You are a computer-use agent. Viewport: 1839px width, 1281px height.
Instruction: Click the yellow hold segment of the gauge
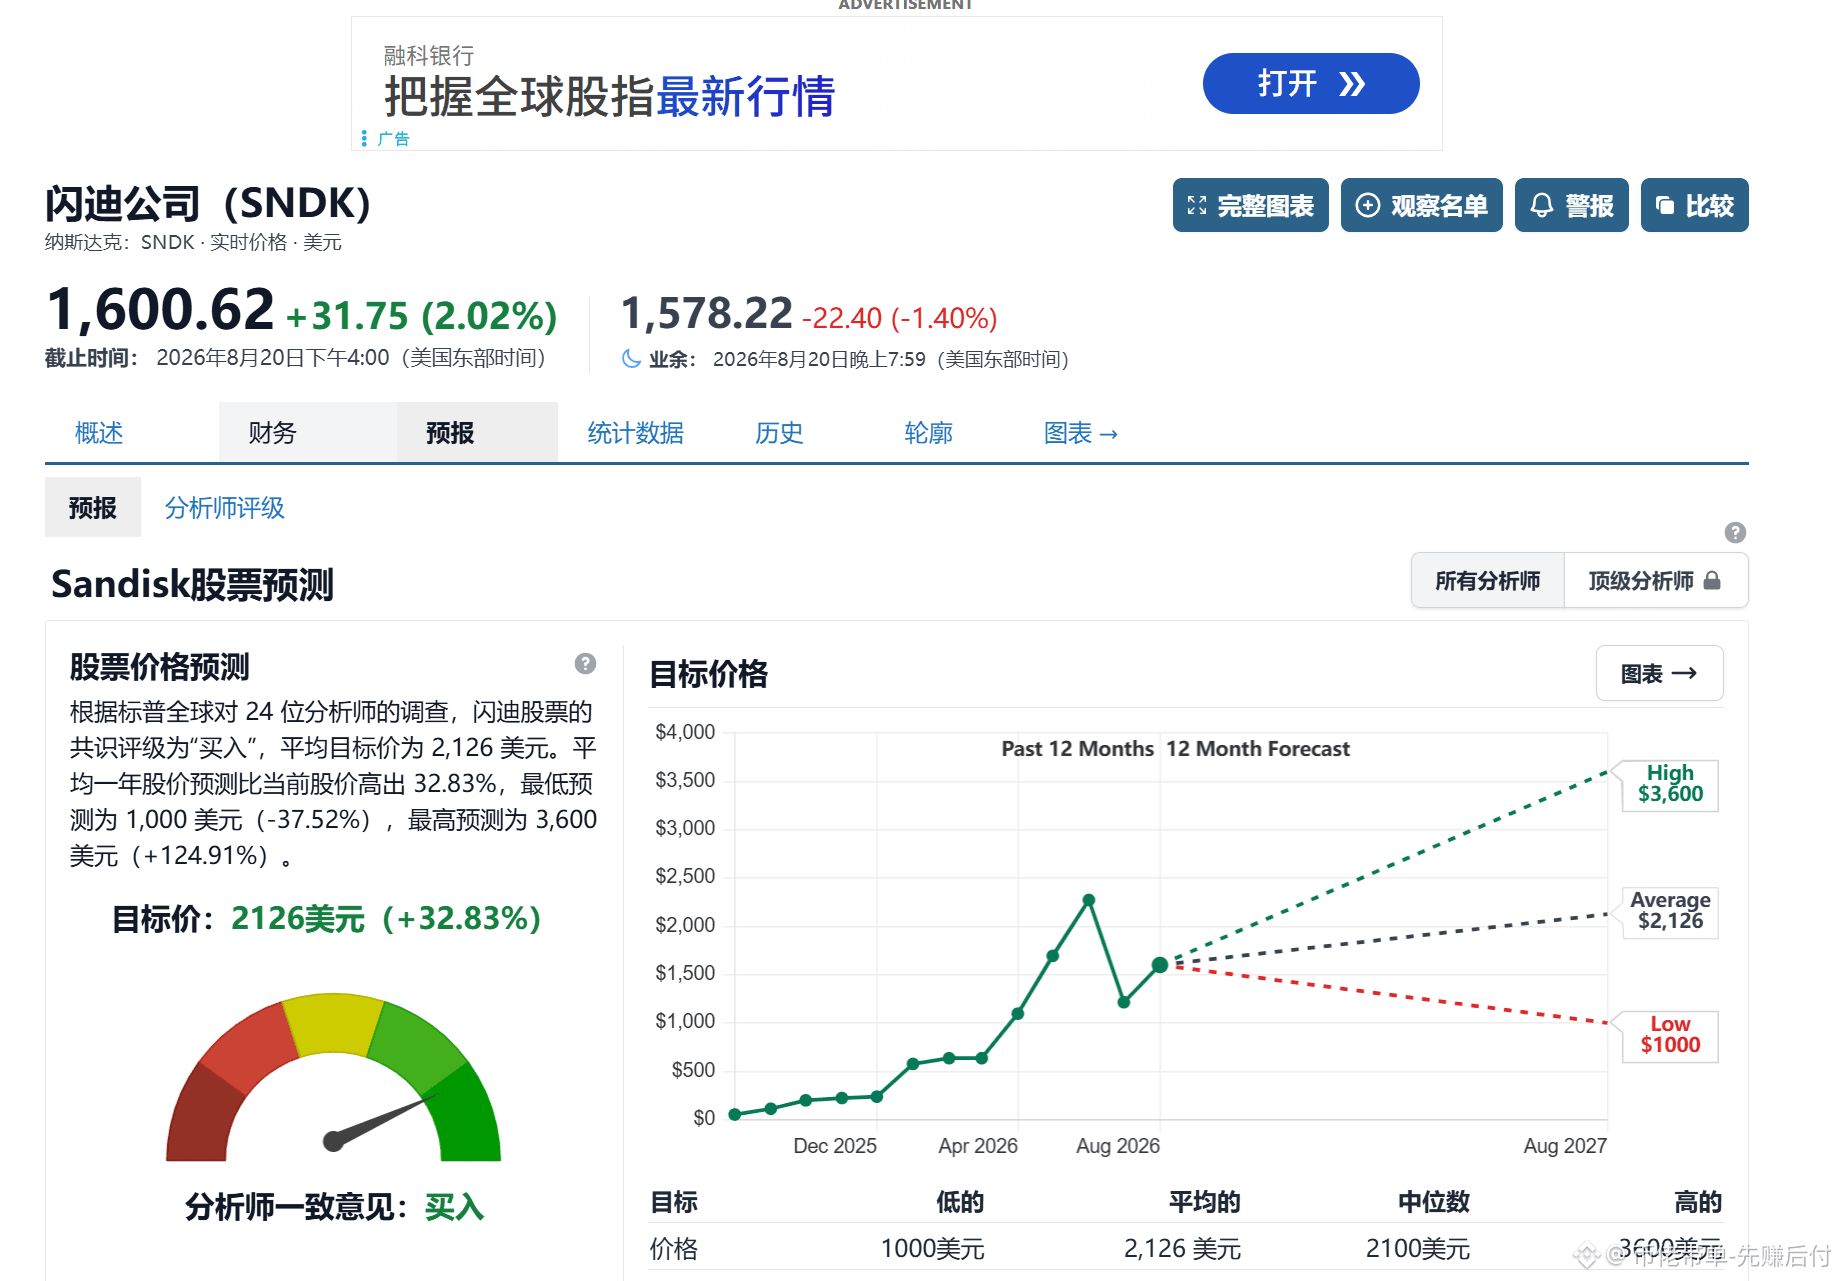click(x=333, y=1023)
